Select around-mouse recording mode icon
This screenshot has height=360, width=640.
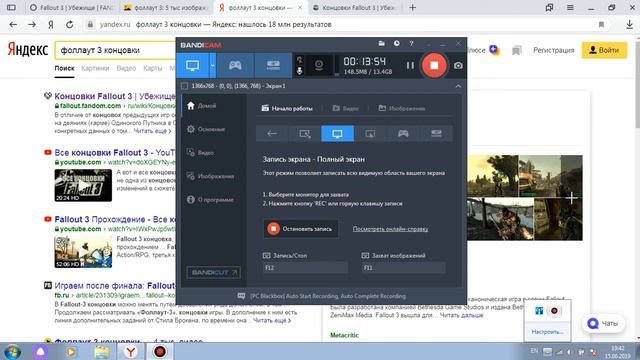click(x=370, y=133)
